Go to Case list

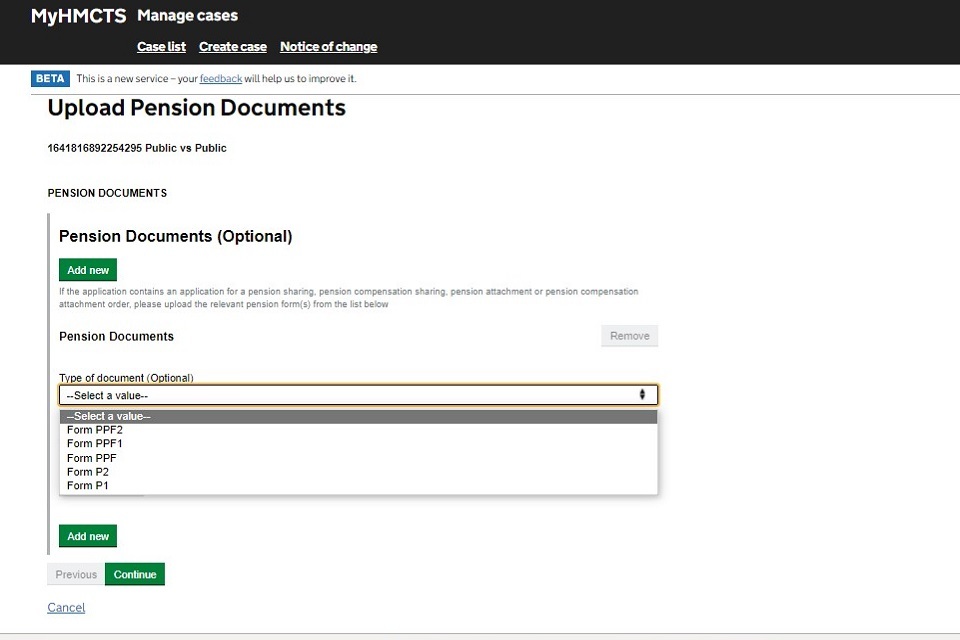coord(161,47)
